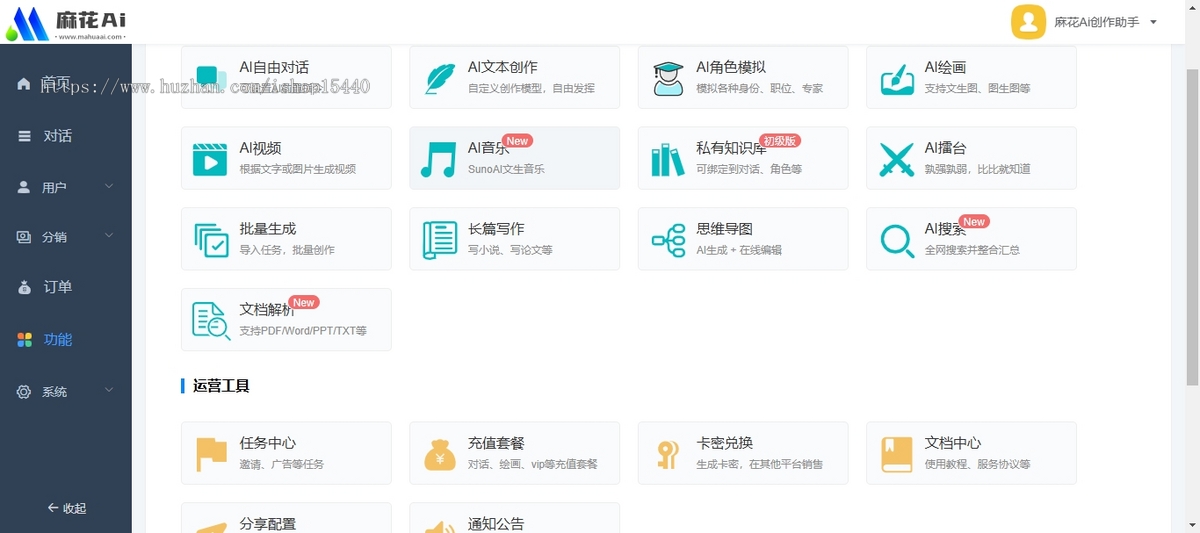Click the AI搜索 magnifier icon
1200x533 pixels.
click(x=897, y=240)
